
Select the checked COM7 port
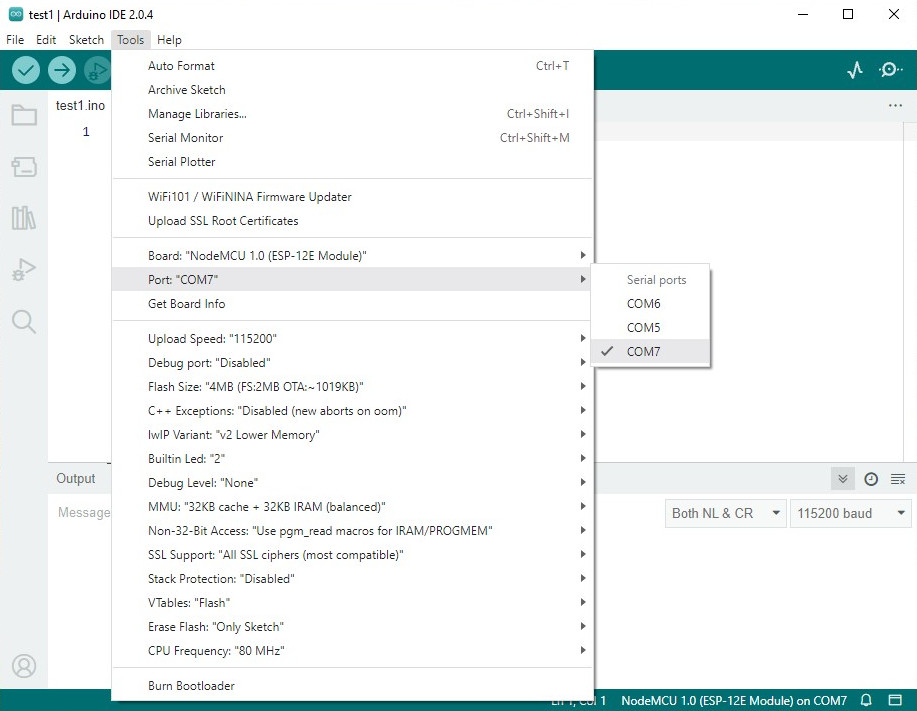(x=644, y=352)
